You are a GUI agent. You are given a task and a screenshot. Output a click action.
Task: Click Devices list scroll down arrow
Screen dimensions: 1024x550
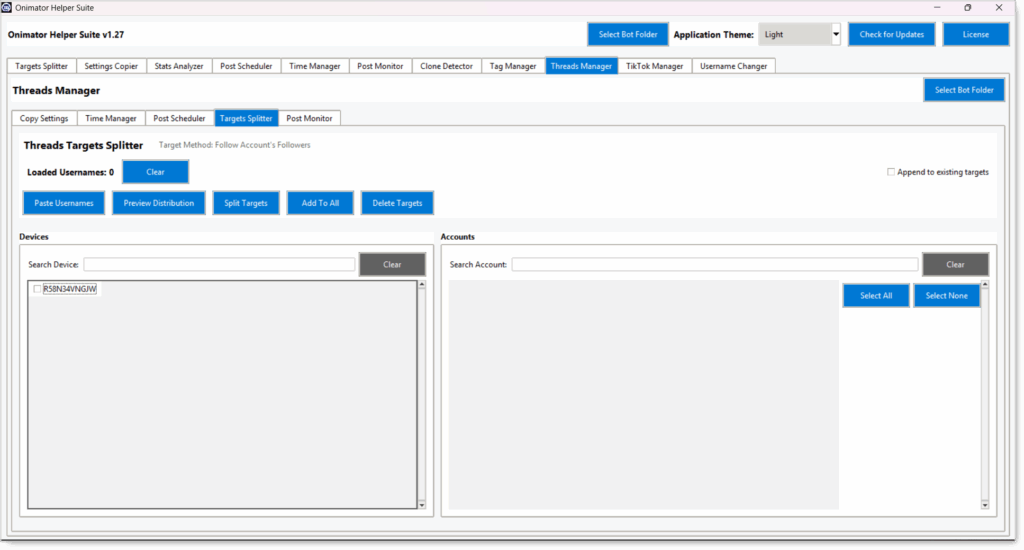click(x=422, y=505)
